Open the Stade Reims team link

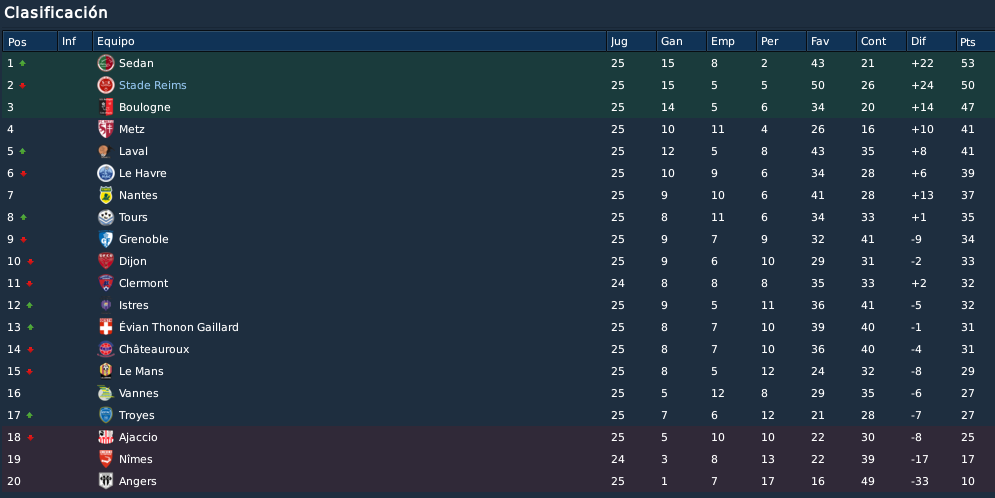click(152, 85)
